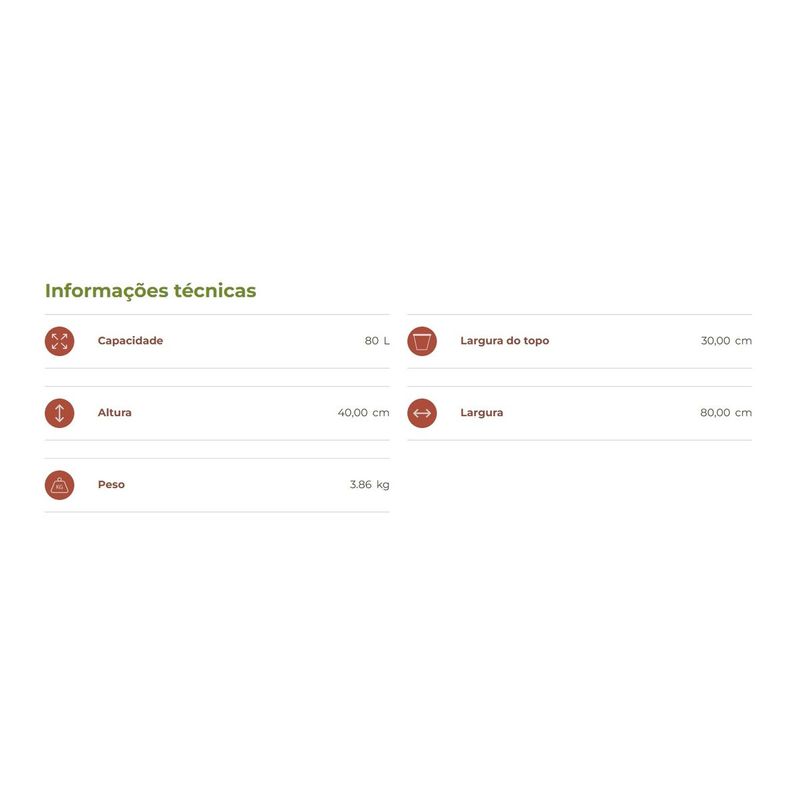Click the Altura vertical arrow icon
This screenshot has width=800, height=800.
[60, 413]
